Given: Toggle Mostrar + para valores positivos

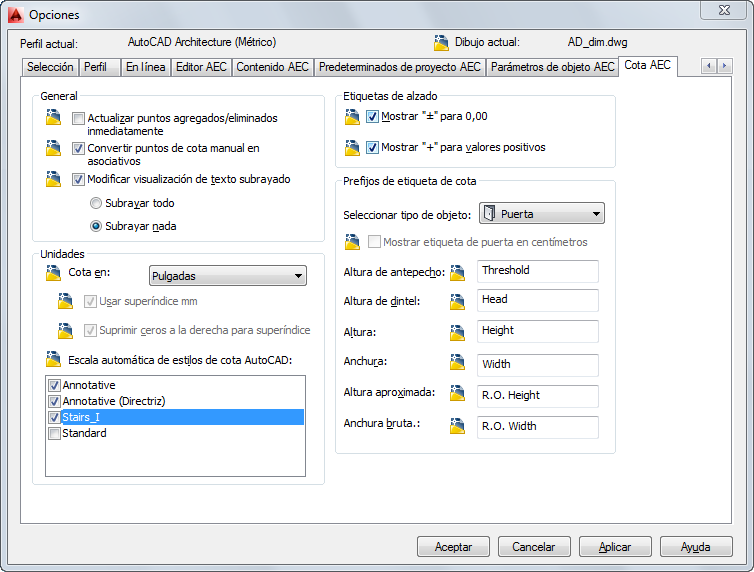Looking at the screenshot, I should pos(372,147).
